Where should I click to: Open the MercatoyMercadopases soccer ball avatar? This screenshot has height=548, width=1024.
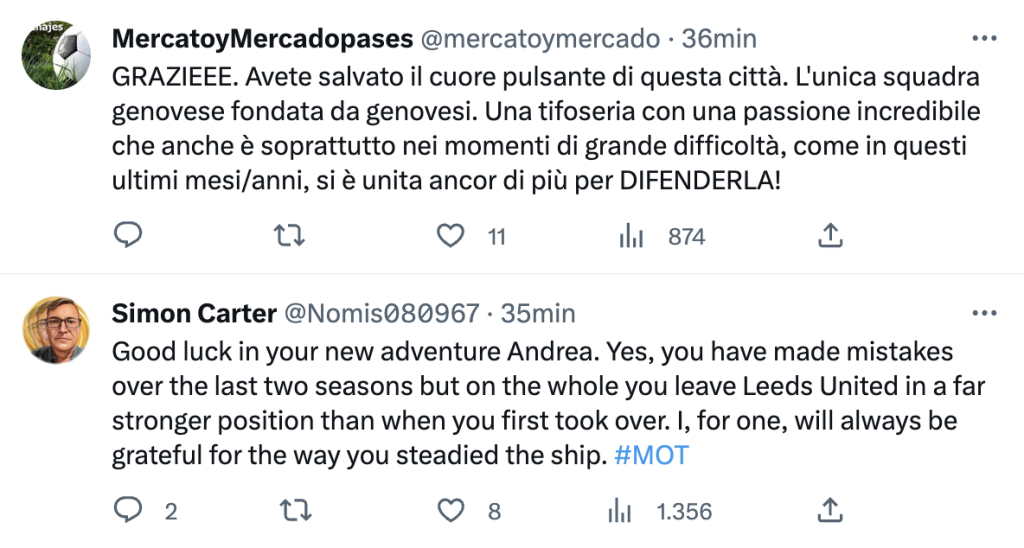(56, 55)
